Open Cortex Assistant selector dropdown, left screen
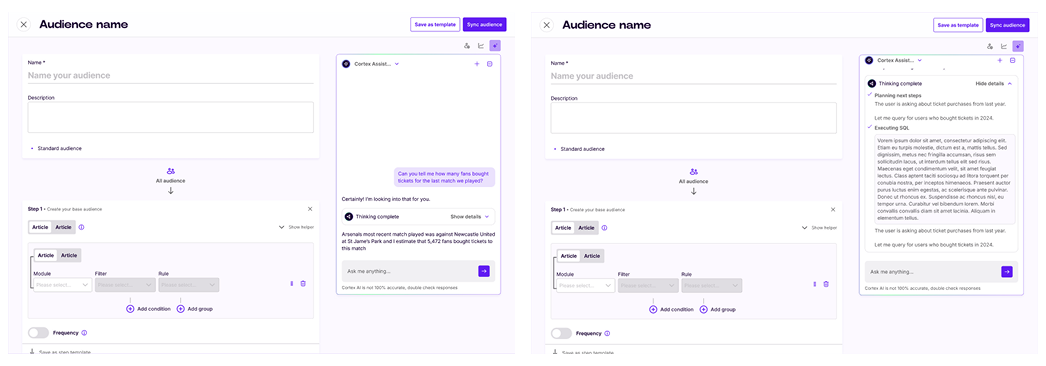 (371, 64)
